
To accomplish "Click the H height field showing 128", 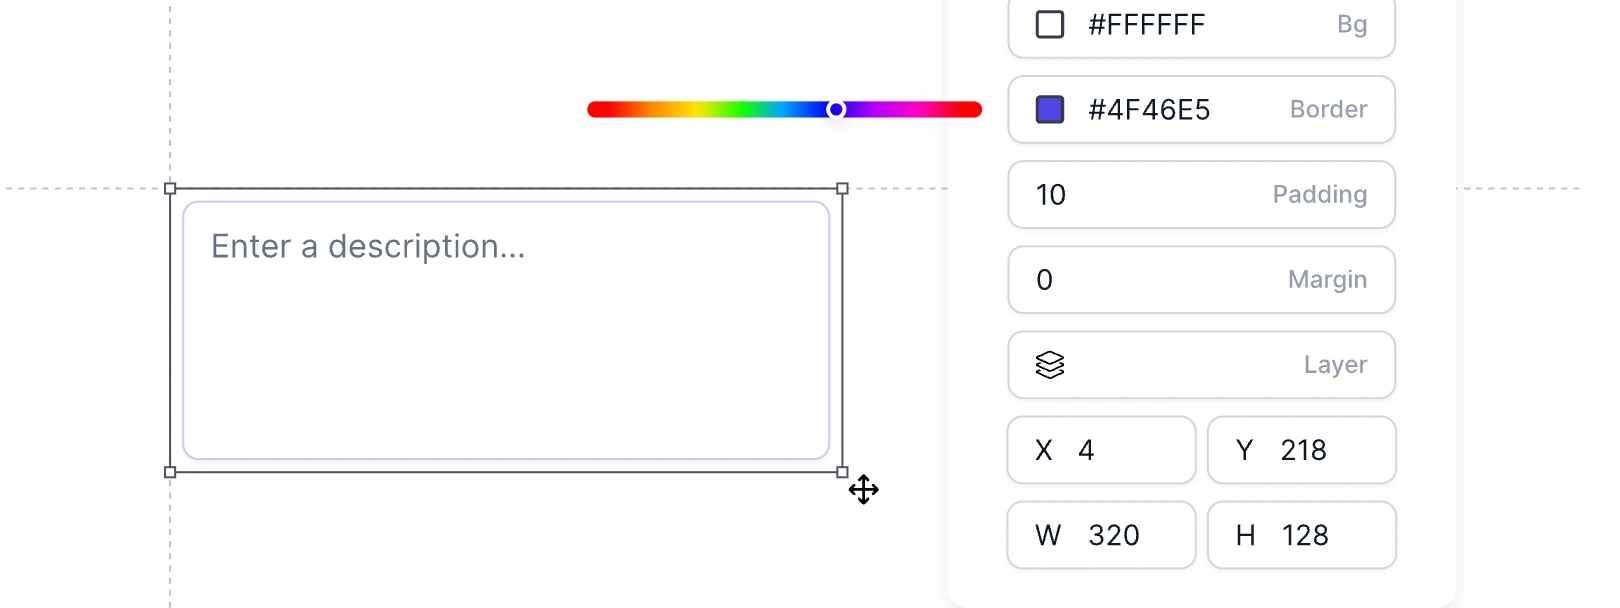I will [x=1301, y=535].
